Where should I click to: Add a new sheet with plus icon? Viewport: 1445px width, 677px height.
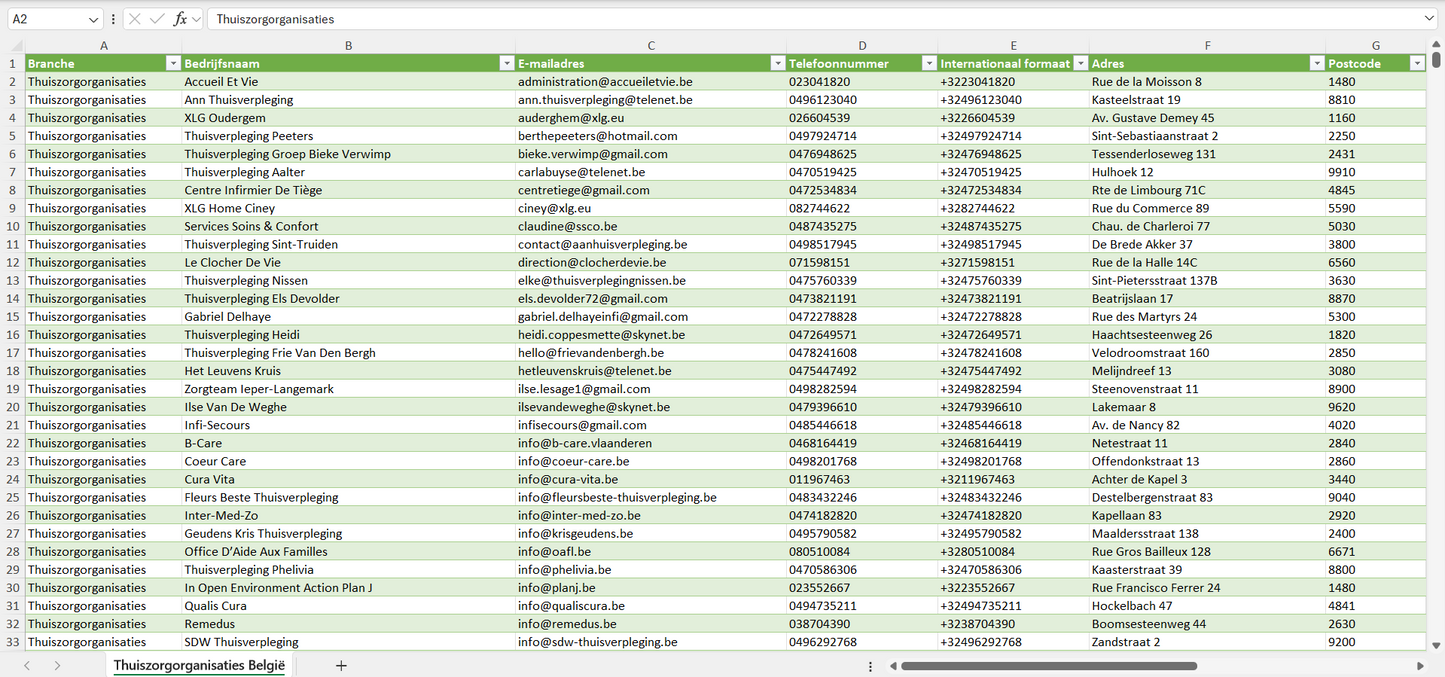click(341, 665)
